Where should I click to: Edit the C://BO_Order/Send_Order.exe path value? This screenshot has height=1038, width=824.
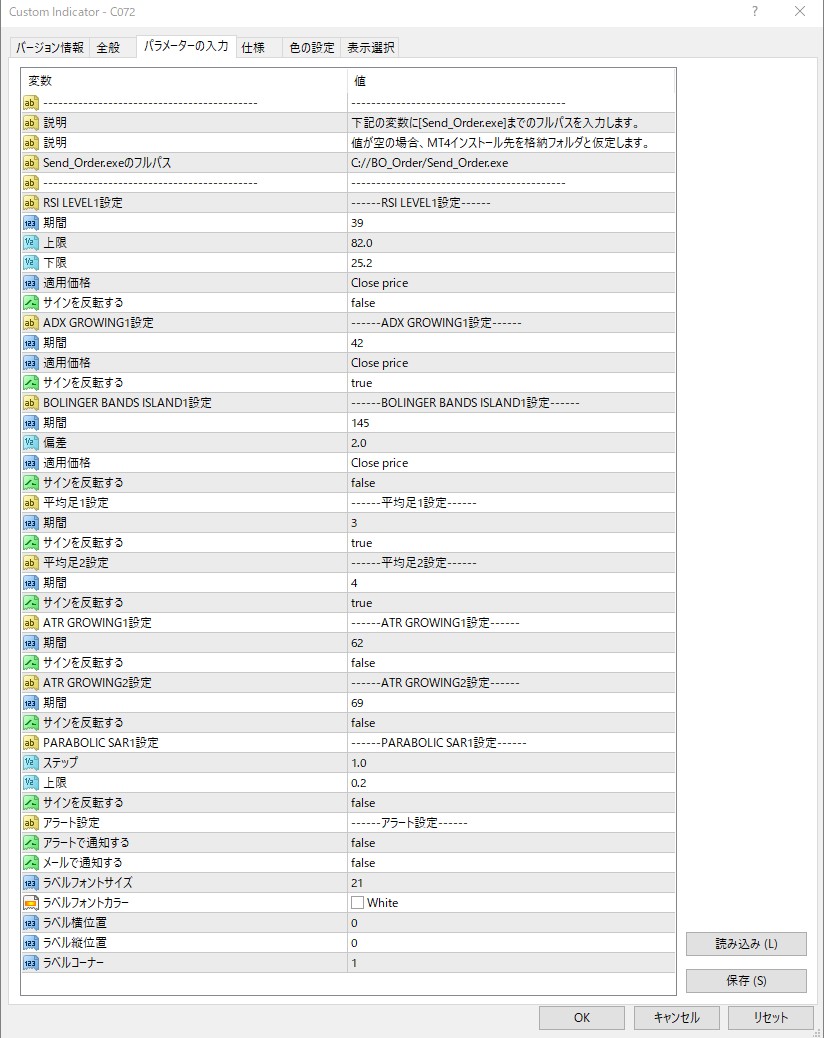[511, 163]
